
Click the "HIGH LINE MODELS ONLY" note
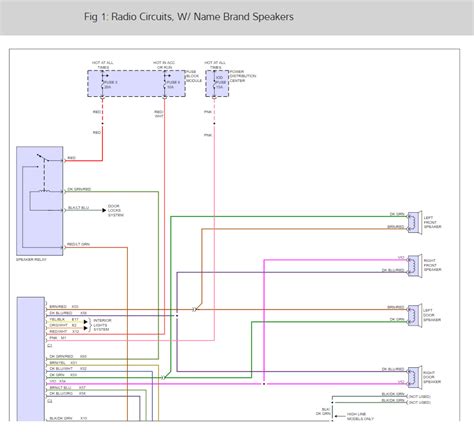(x=360, y=416)
